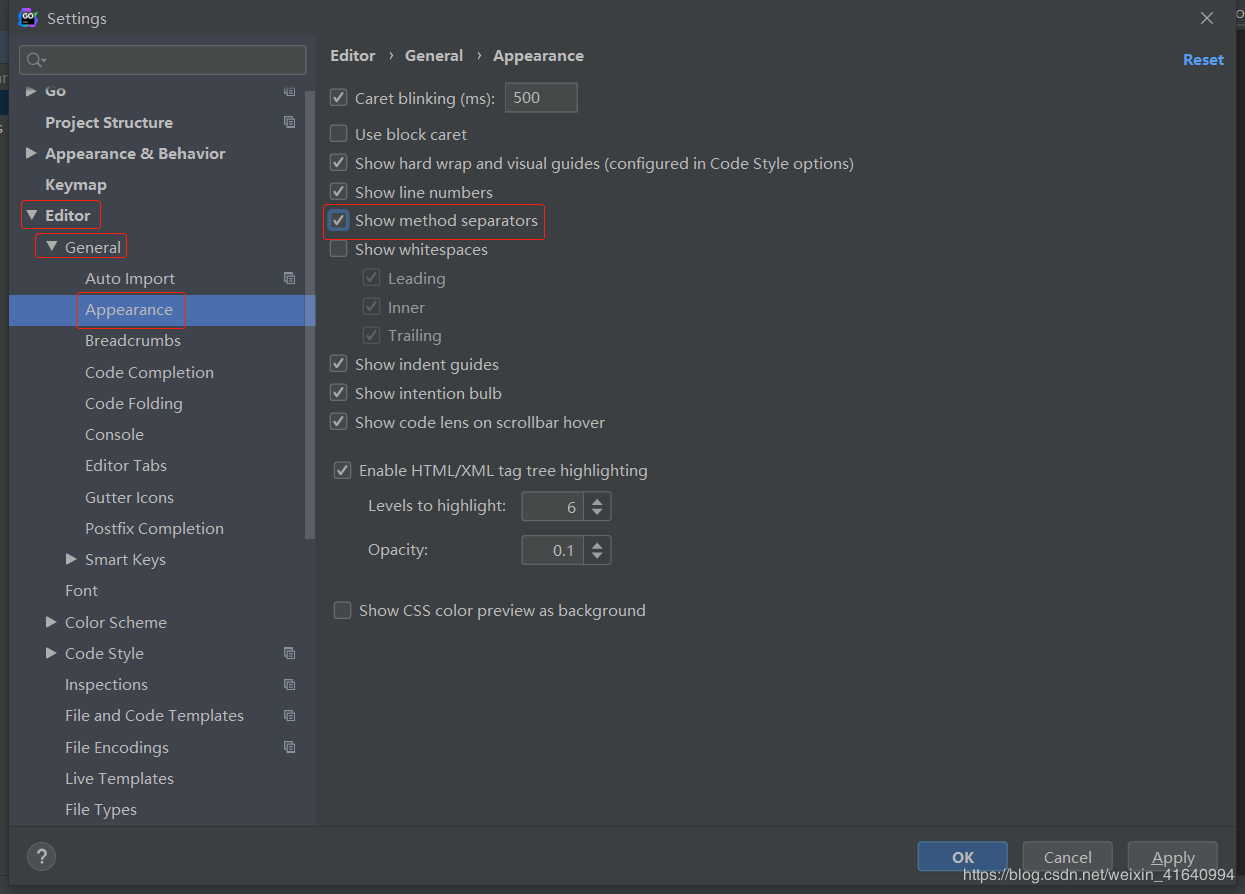
Task: Click General in the breadcrumb path
Action: 434,55
